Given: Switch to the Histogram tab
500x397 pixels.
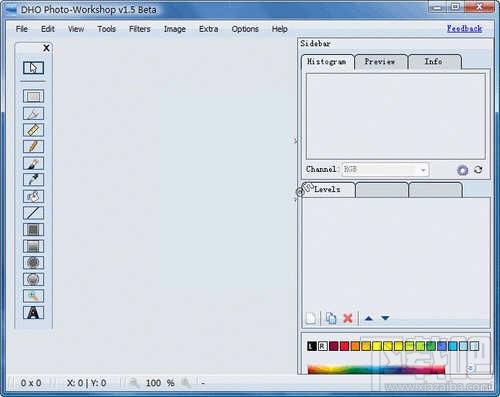Looking at the screenshot, I should coord(327,62).
